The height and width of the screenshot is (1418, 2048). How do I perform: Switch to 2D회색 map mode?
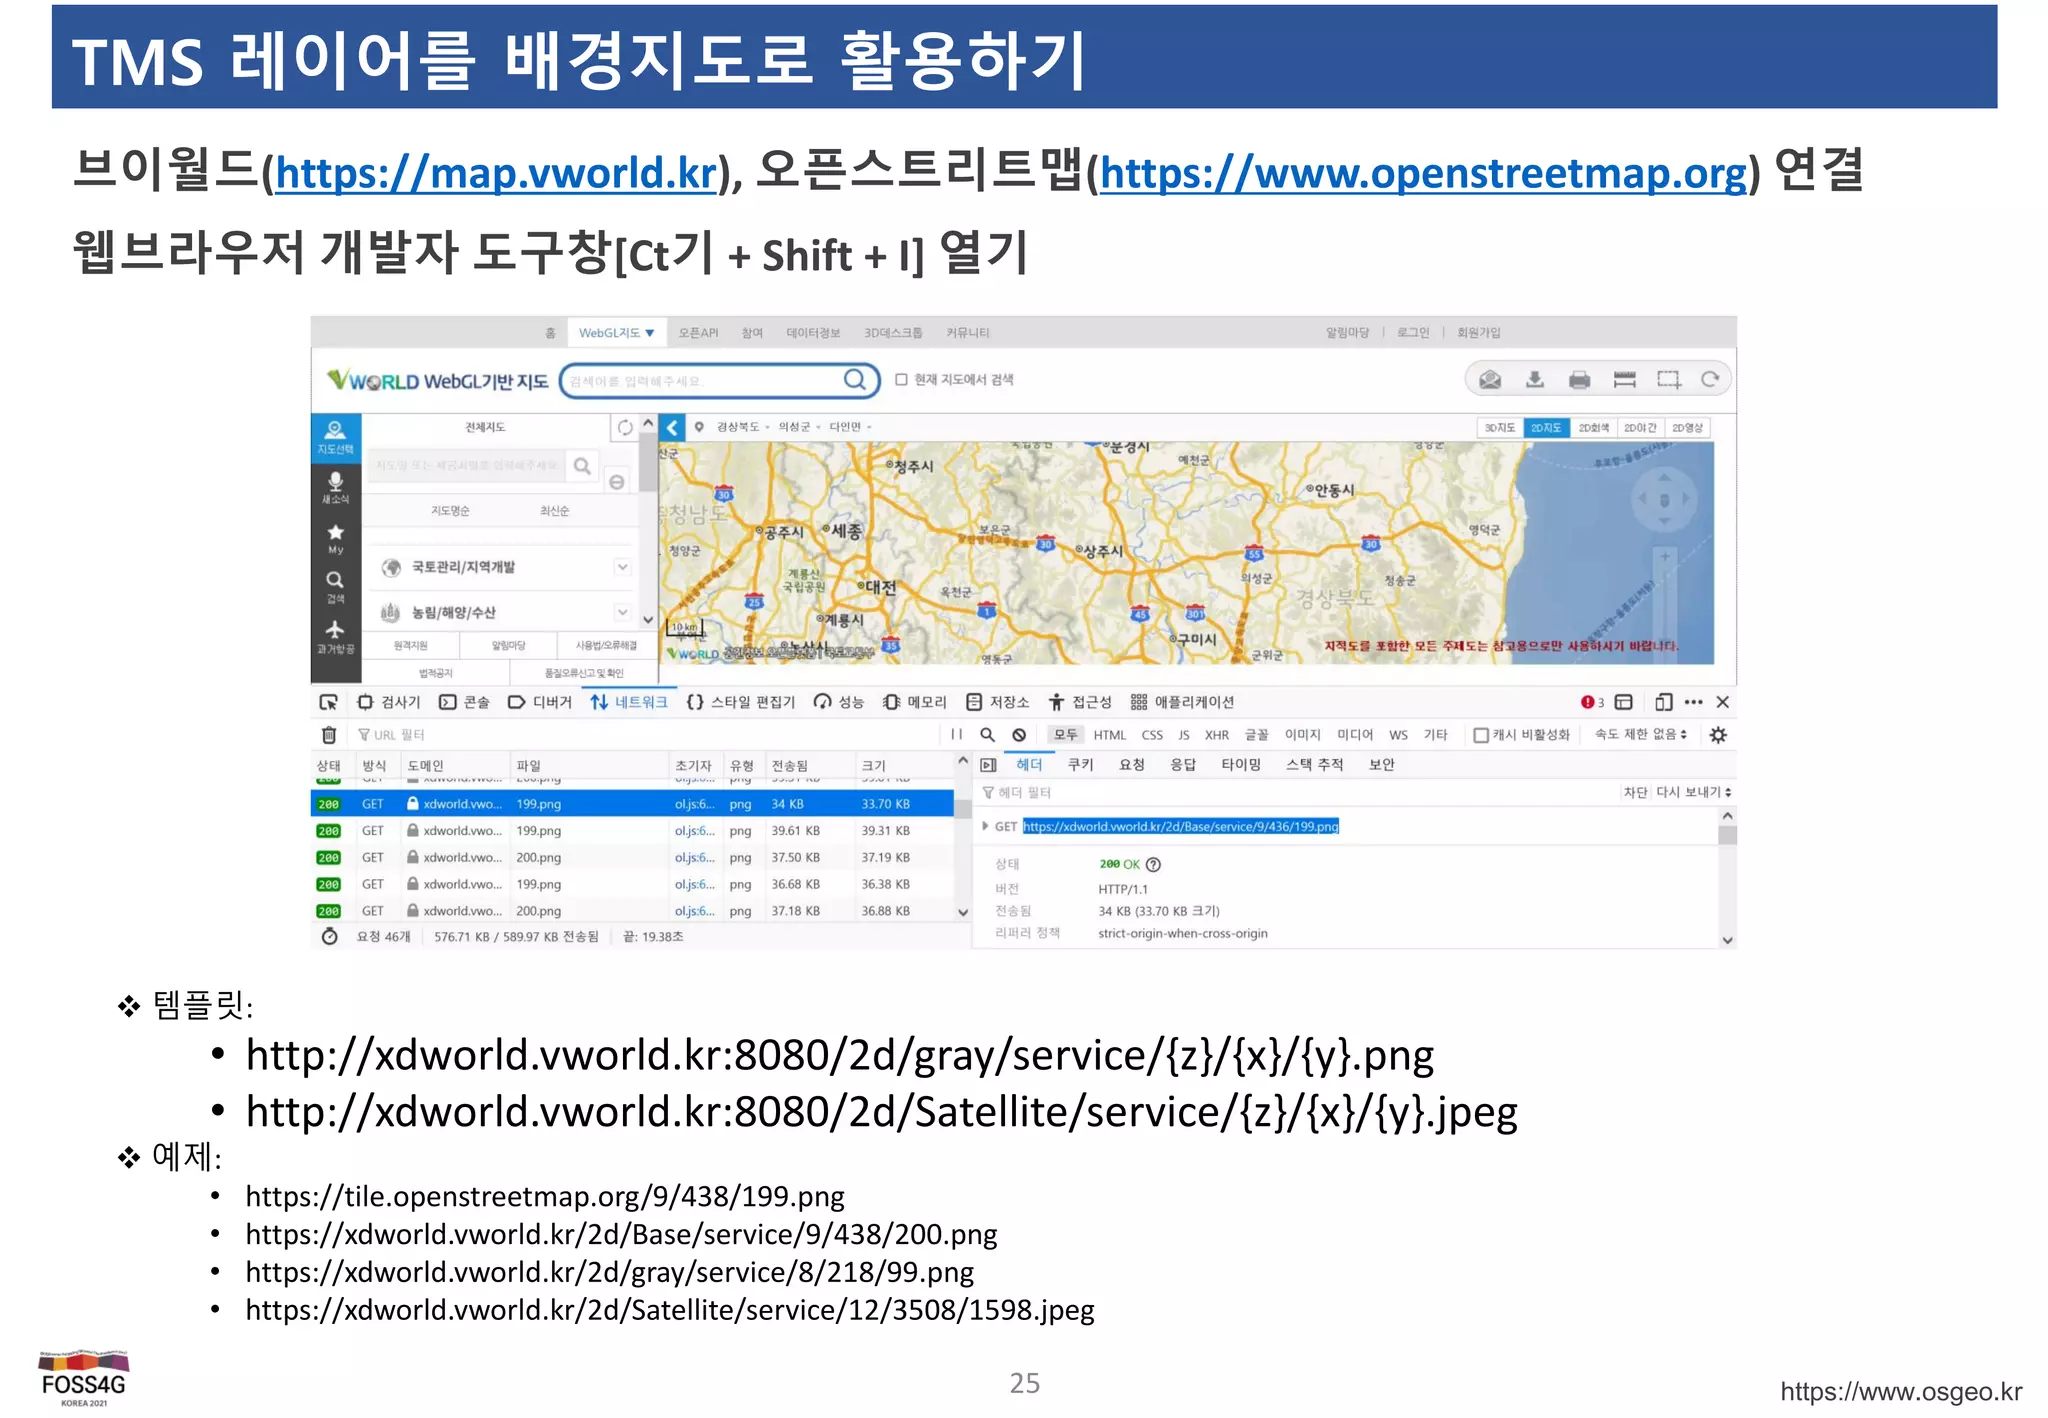(x=1593, y=428)
